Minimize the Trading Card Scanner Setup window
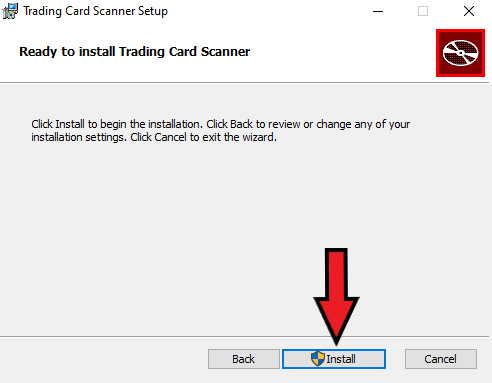This screenshot has height=383, width=492. tap(378, 11)
